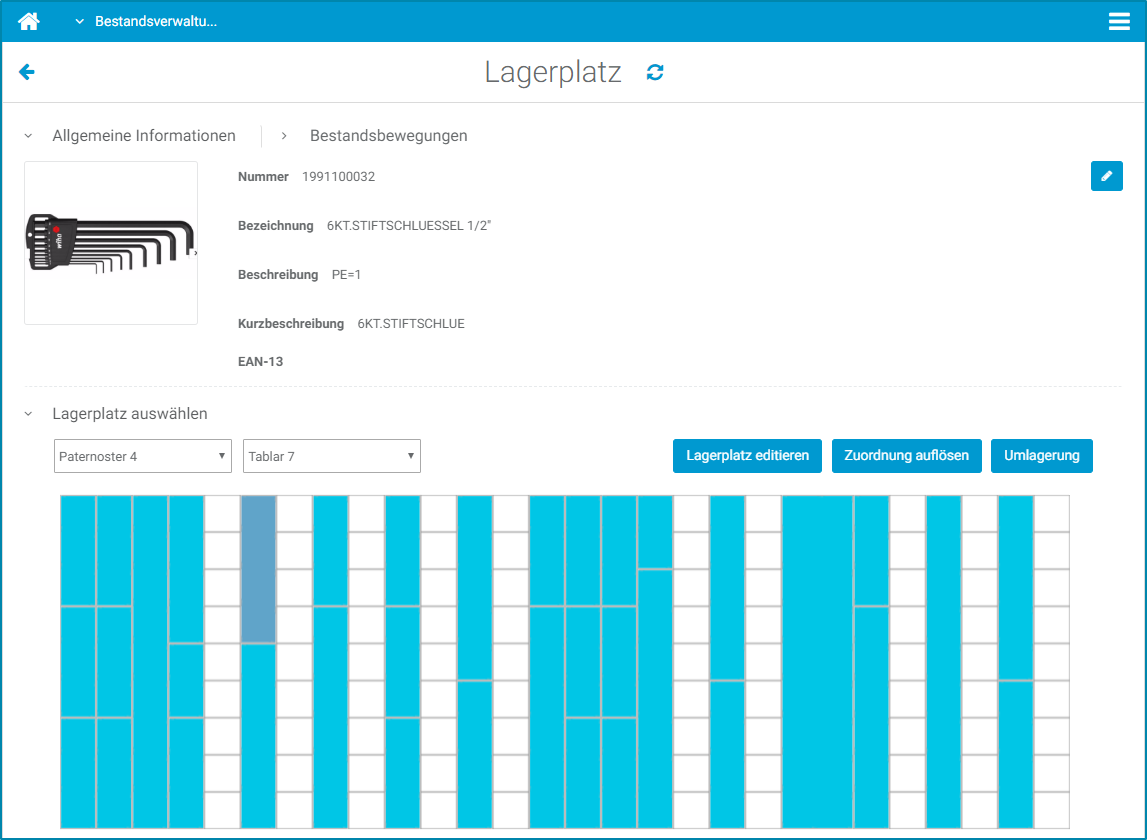Click the pencil edit button
This screenshot has height=840, width=1147.
[1106, 176]
